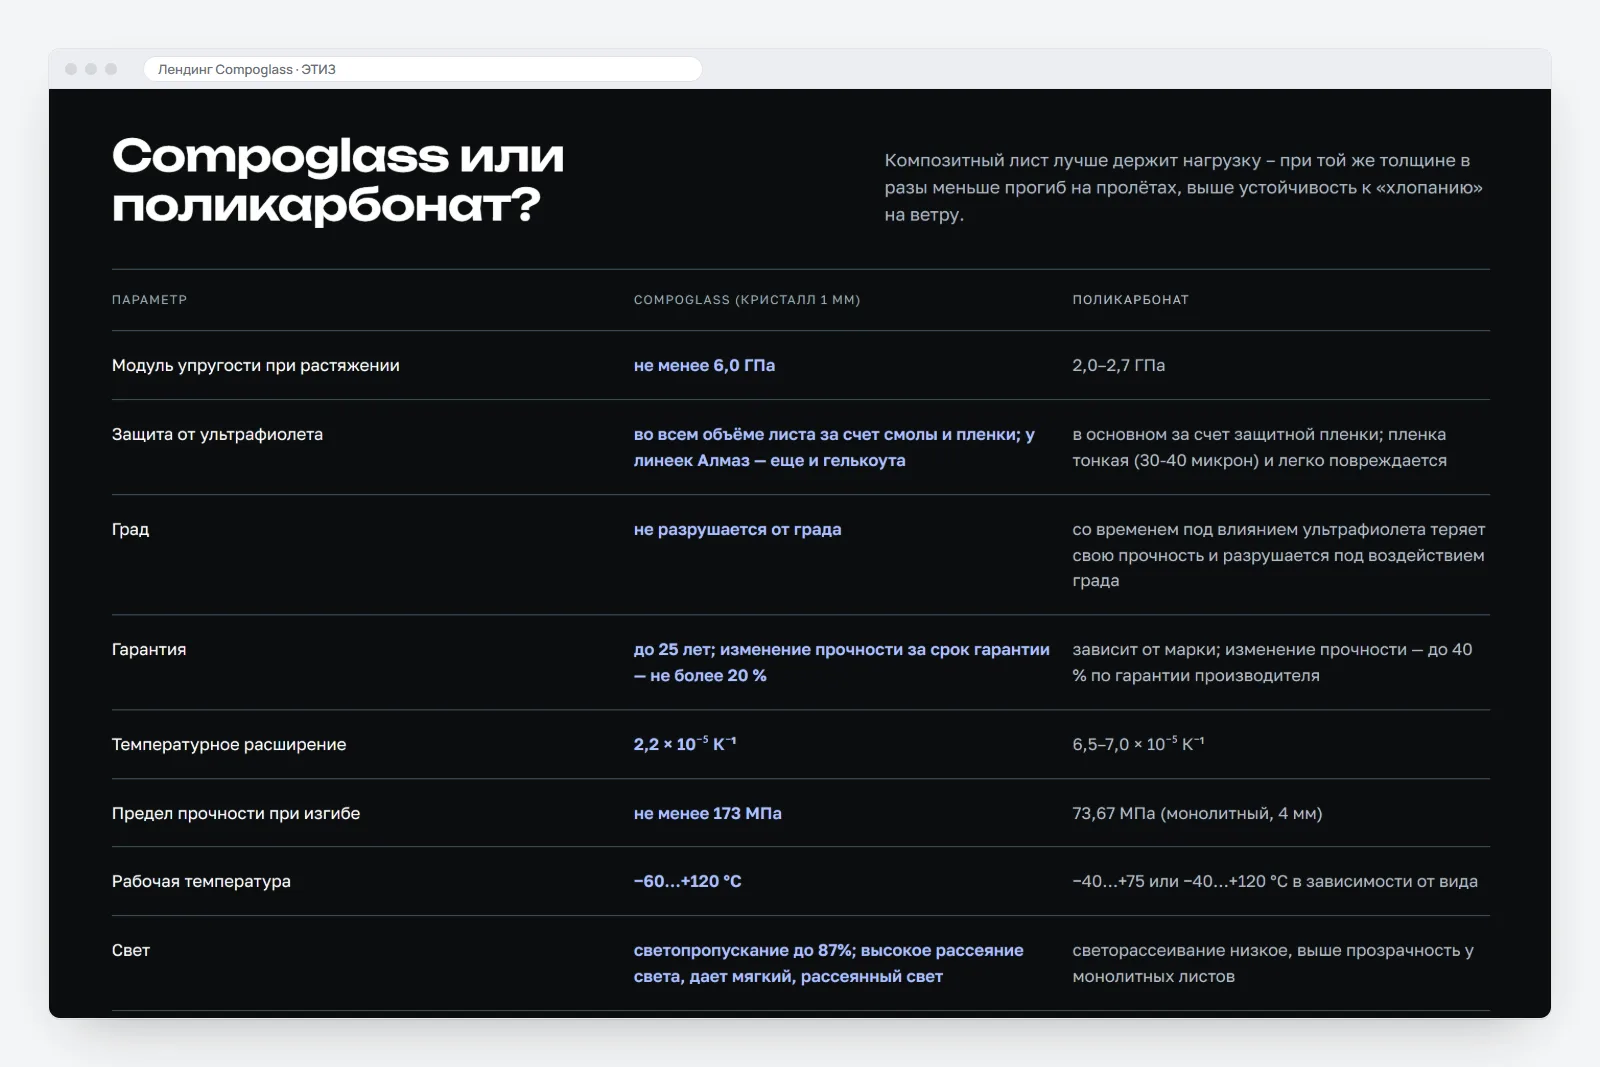Click the intro paragraph 'Композитный лист лучше держит нагрузку'
1600x1067 pixels.
pos(1184,187)
